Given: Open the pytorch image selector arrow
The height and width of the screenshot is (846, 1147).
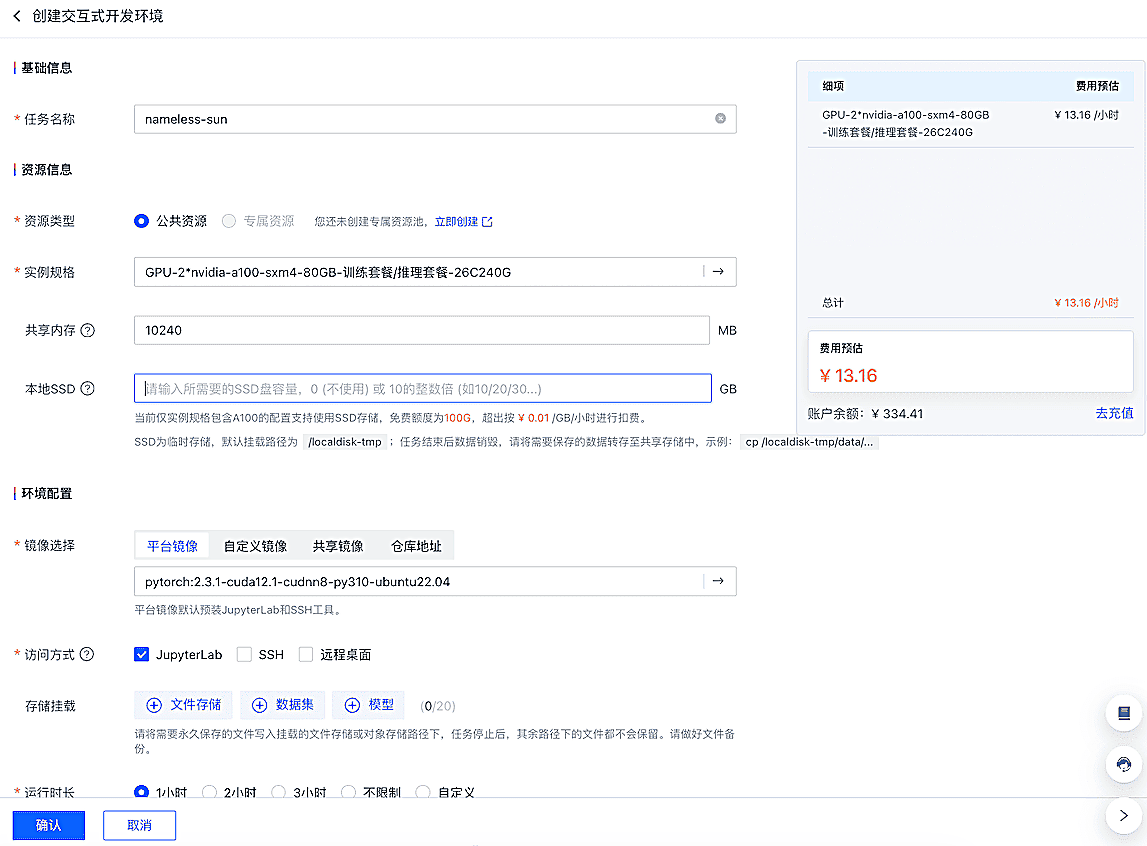Looking at the screenshot, I should coord(718,581).
